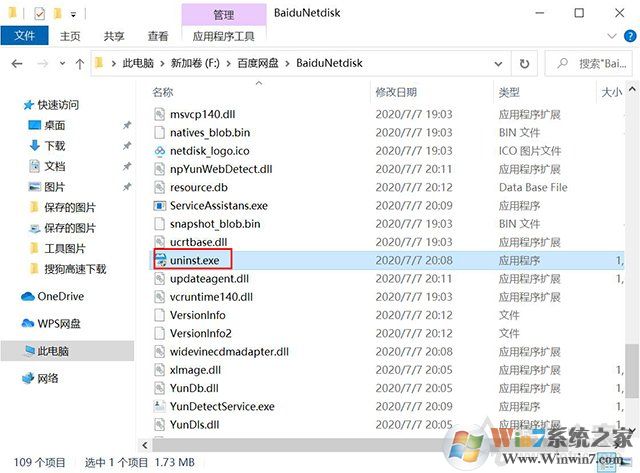Click the Back navigation arrow
The width and height of the screenshot is (640, 473).
coord(17,64)
